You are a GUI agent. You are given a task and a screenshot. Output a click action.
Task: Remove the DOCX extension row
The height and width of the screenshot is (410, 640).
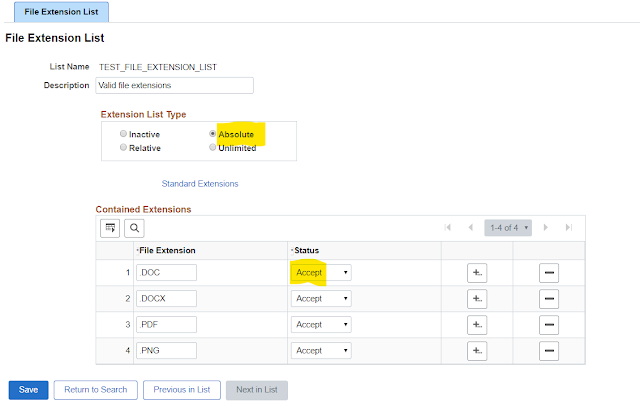pos(549,298)
